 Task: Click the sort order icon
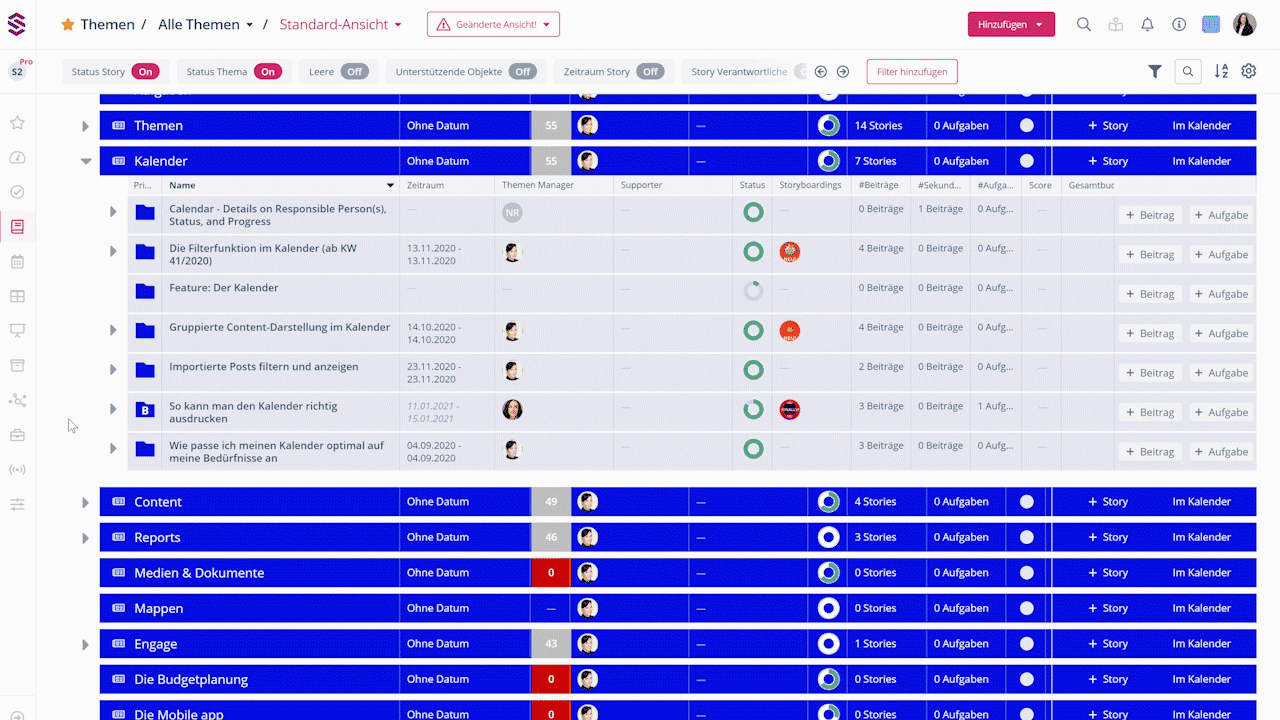(1221, 71)
